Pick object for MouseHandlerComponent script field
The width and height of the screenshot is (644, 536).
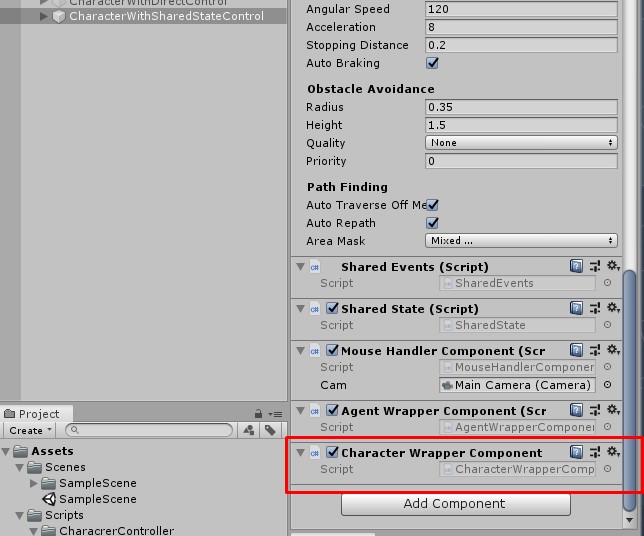[x=607, y=366]
